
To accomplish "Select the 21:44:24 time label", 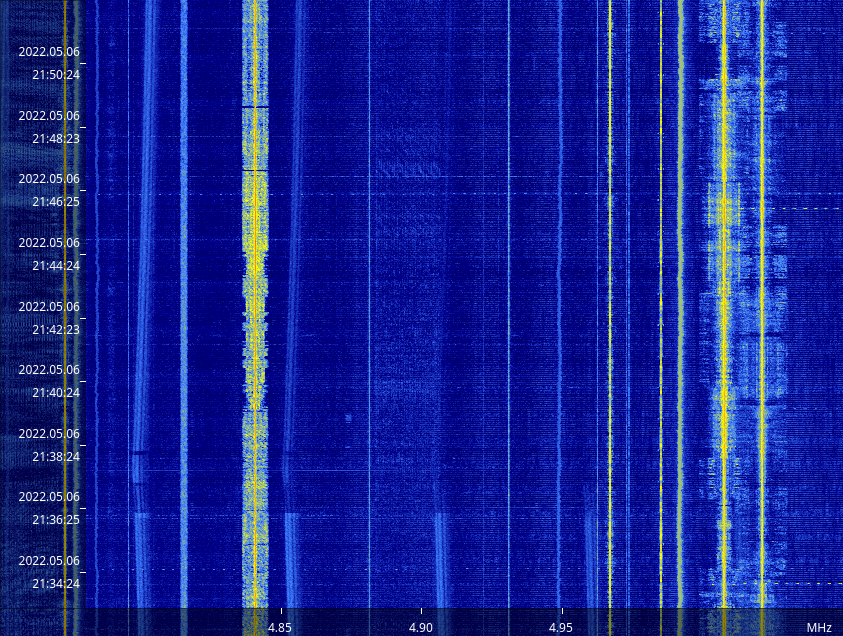I will 56,266.
